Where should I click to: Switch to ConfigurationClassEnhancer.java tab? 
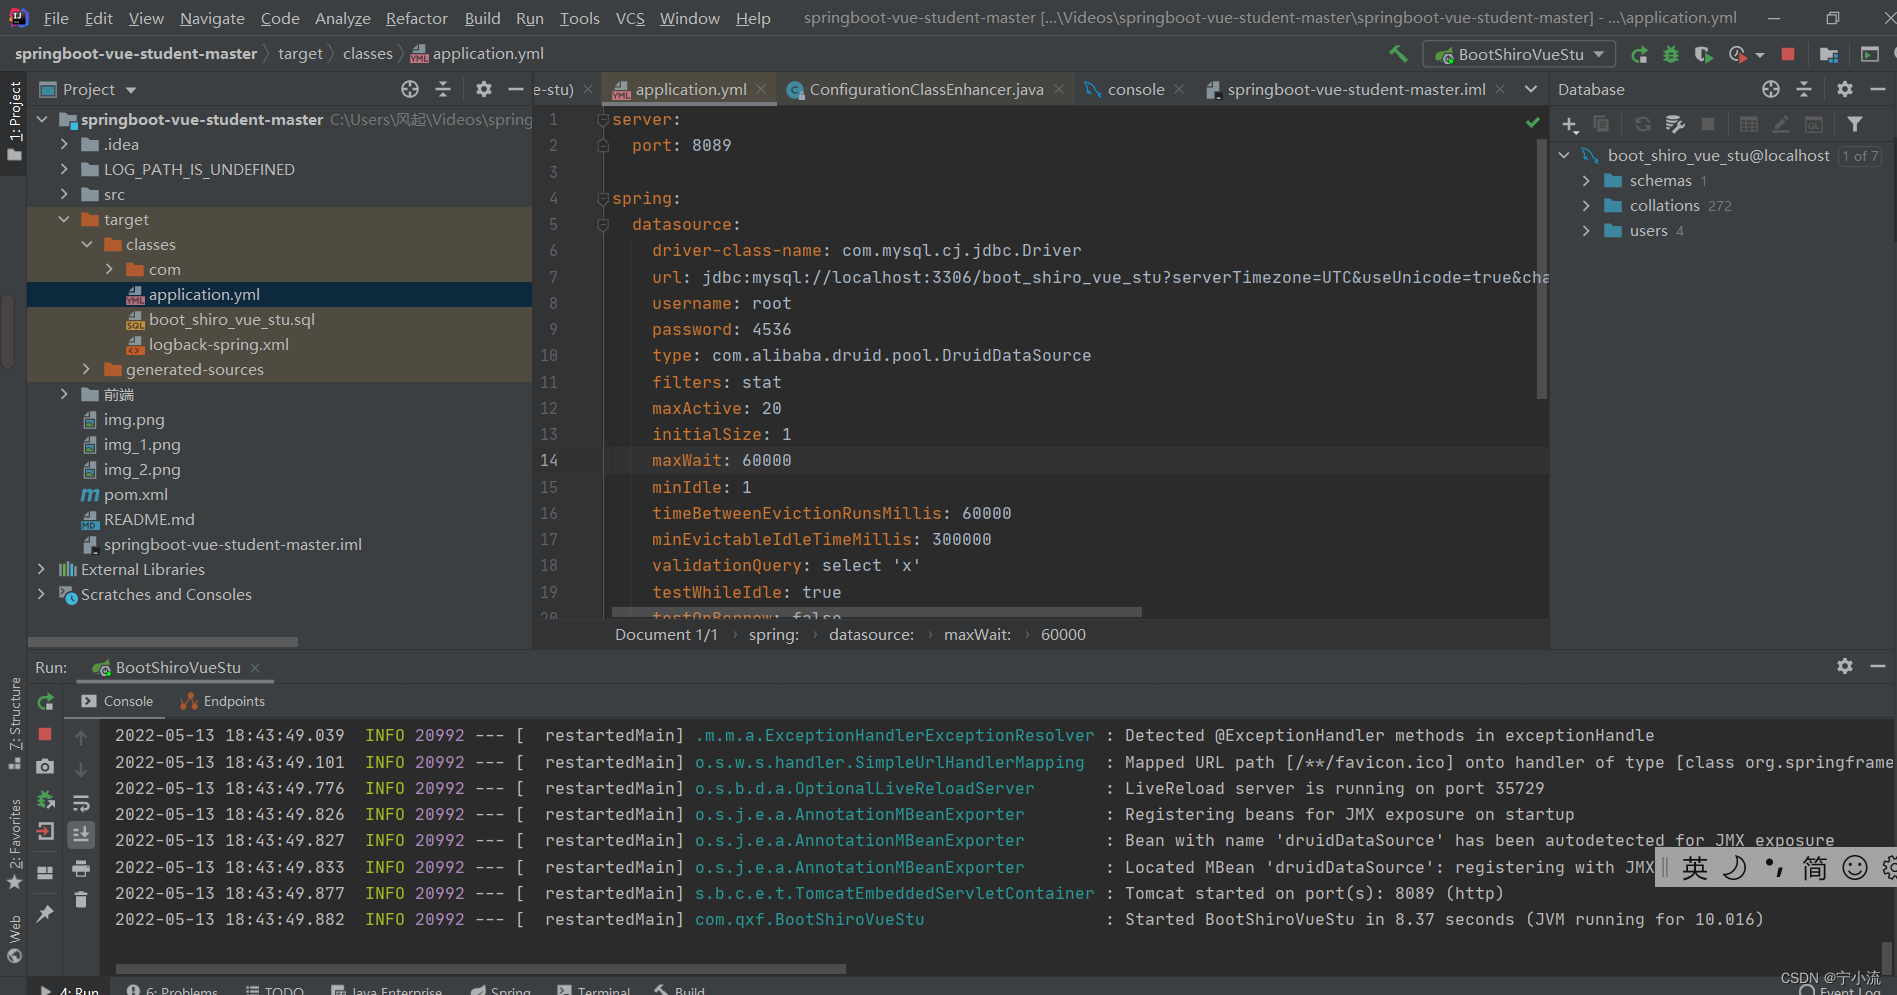point(926,89)
